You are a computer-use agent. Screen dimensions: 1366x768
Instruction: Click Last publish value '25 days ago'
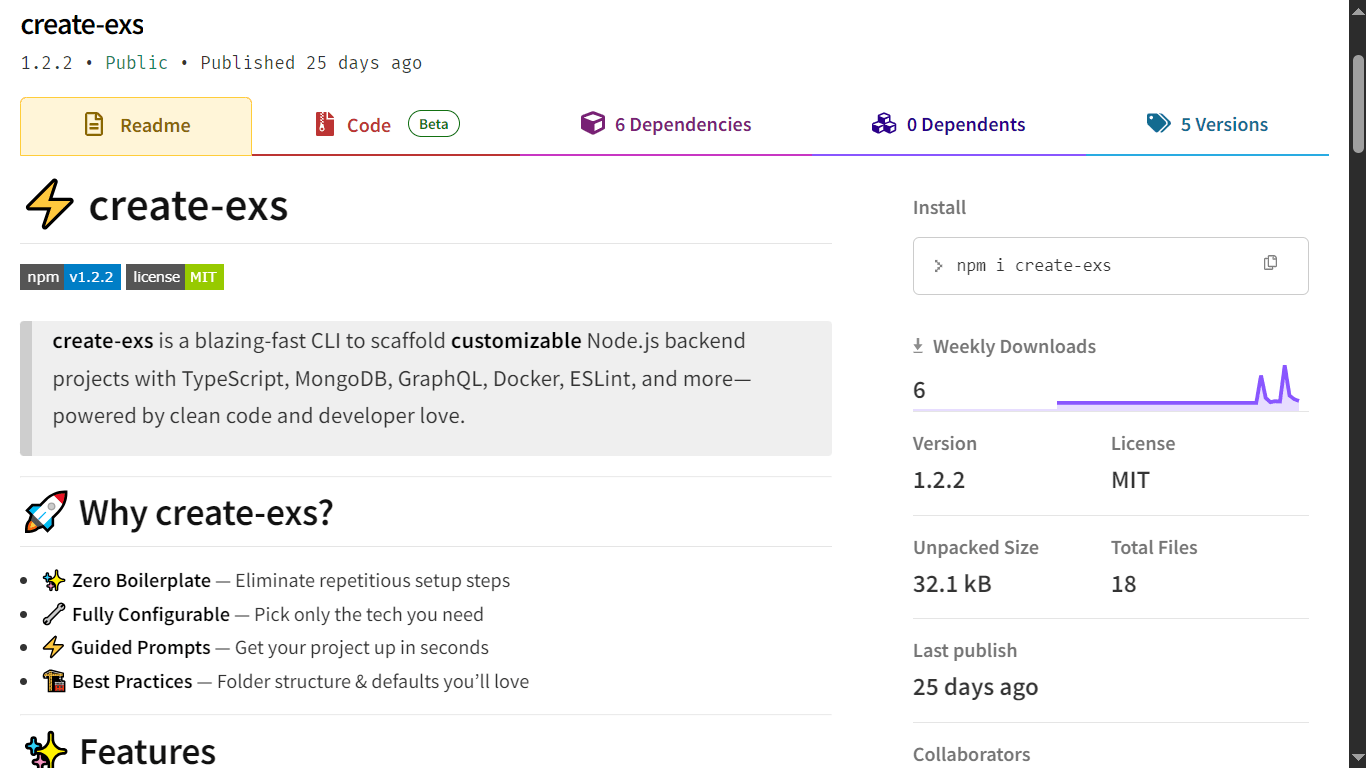tap(976, 687)
